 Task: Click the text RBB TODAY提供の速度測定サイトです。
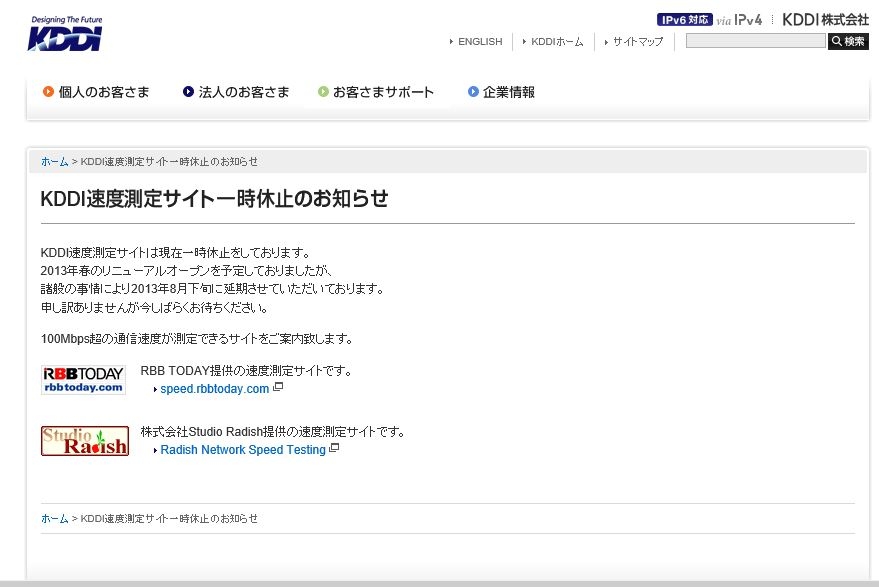pos(246,371)
